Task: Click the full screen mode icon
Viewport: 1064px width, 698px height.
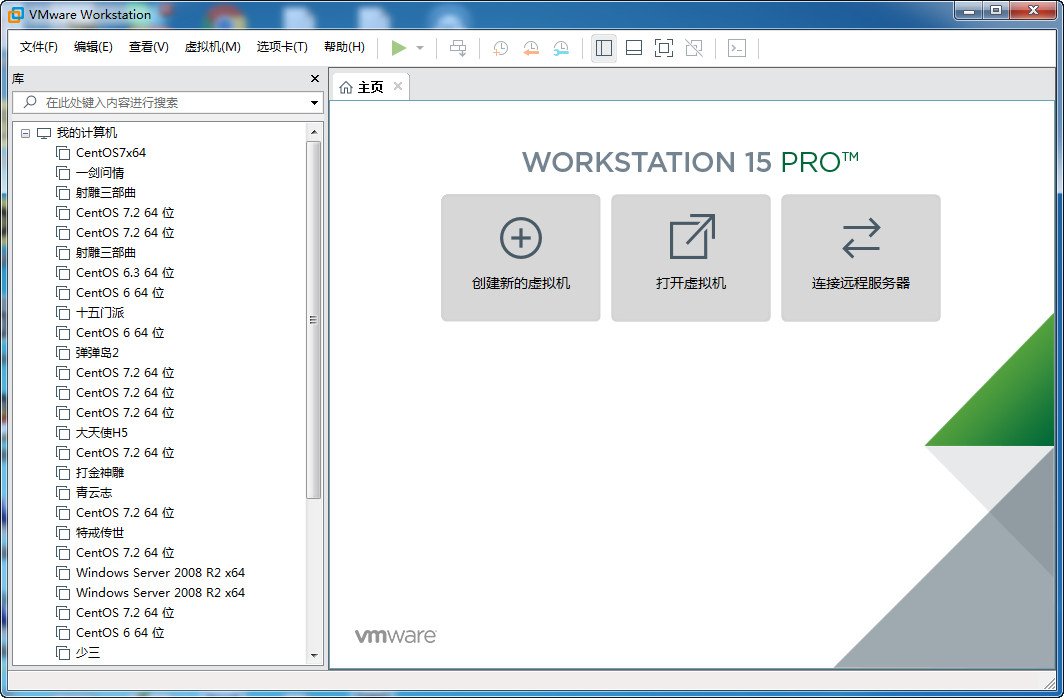Action: 664,48
